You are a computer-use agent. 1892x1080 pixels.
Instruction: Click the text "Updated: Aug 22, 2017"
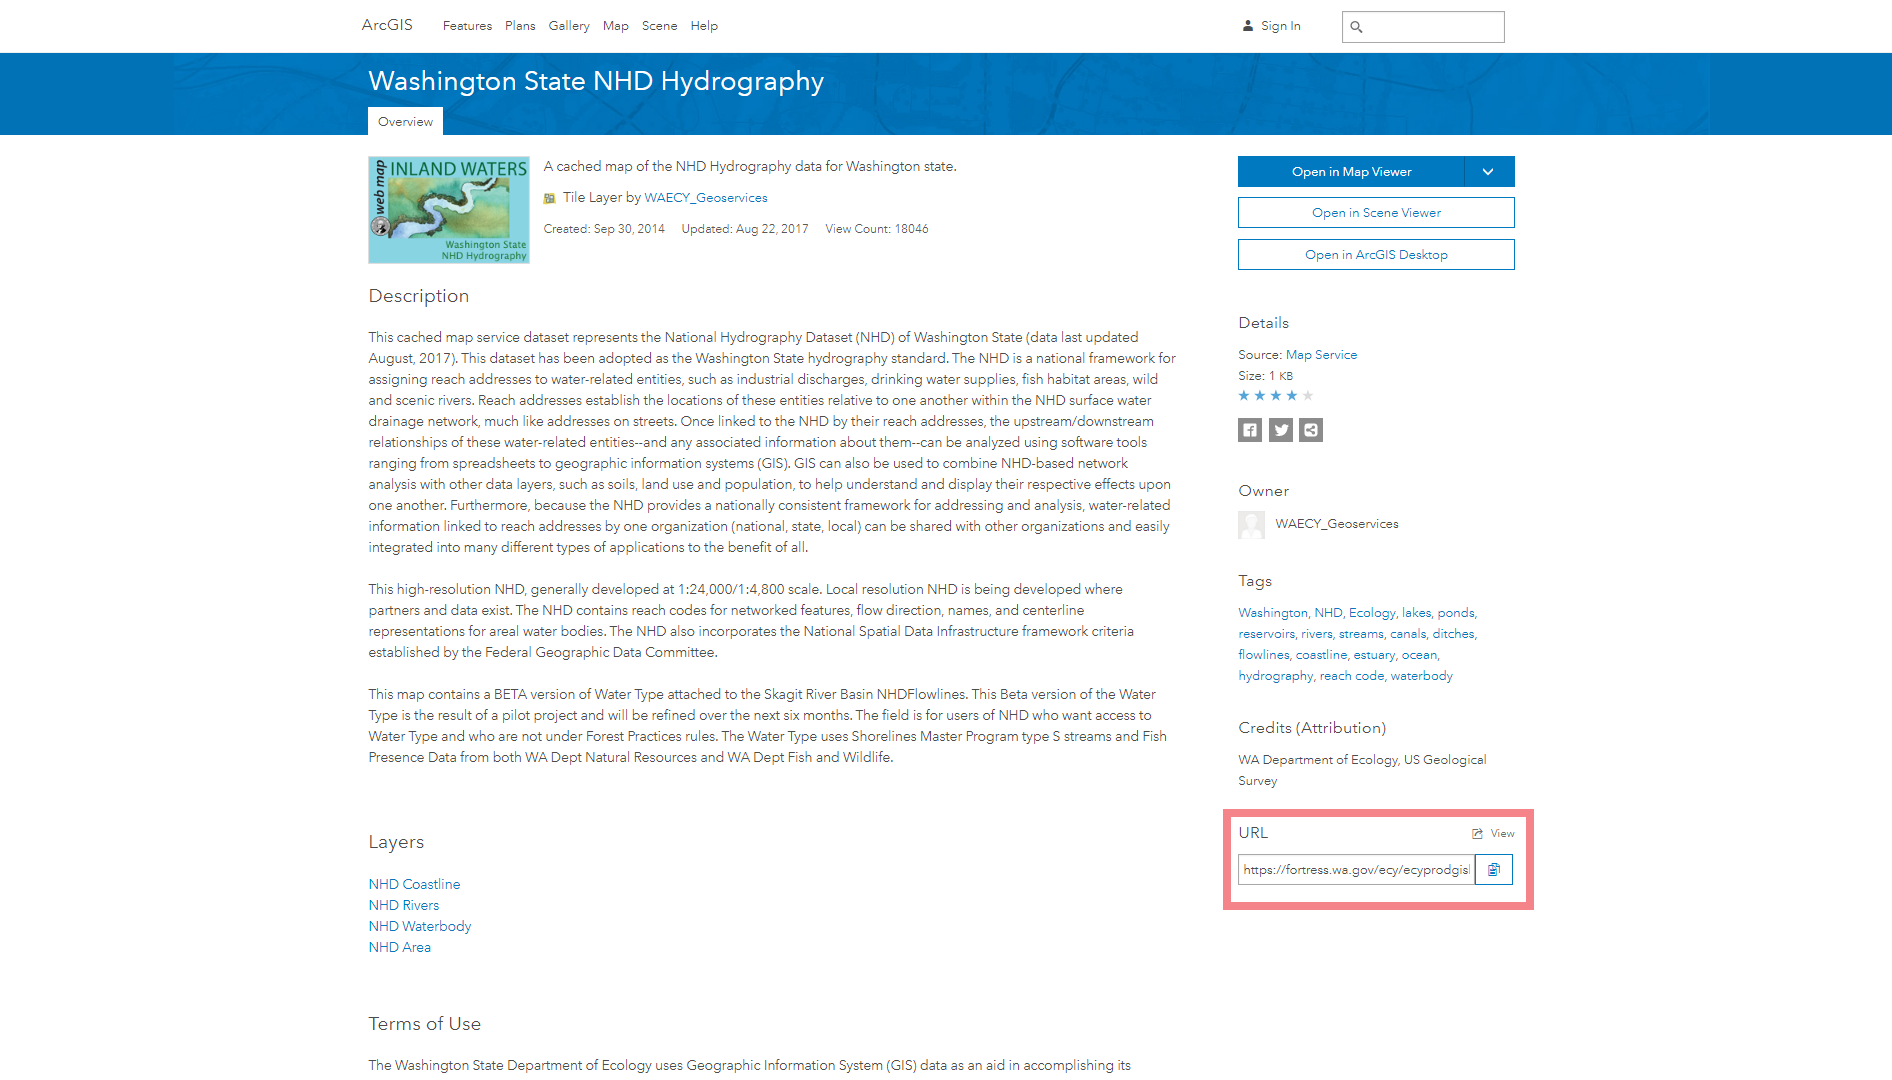click(x=745, y=229)
